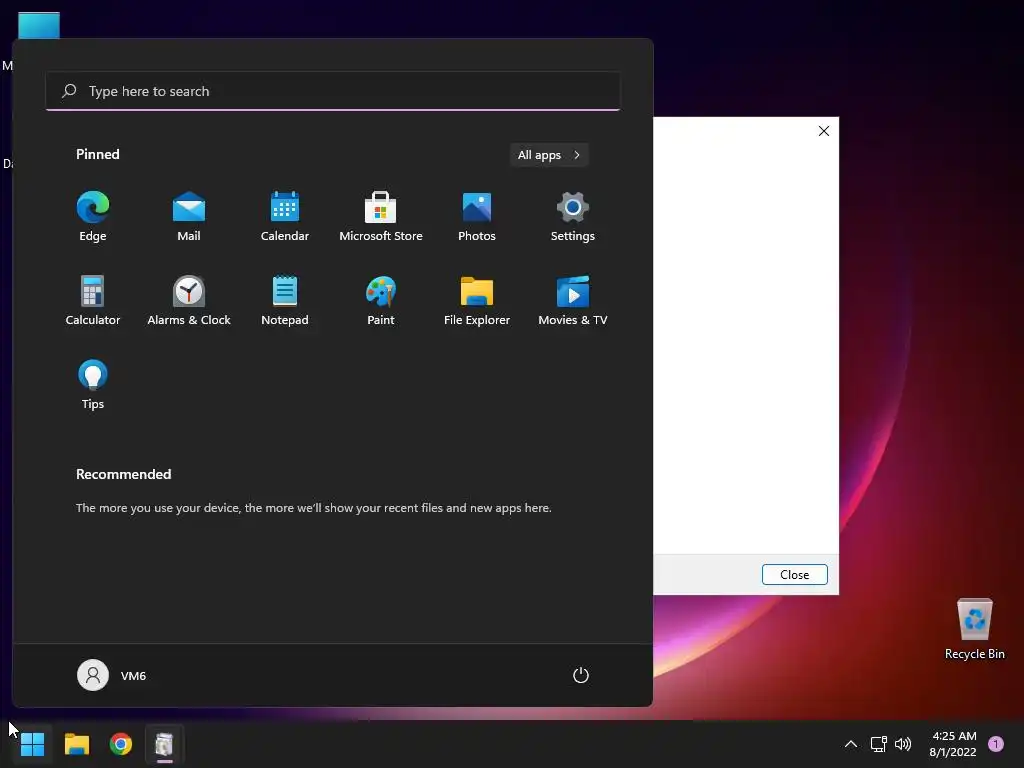Image resolution: width=1024 pixels, height=768 pixels.
Task: Open the Calendar app
Action: point(285,217)
